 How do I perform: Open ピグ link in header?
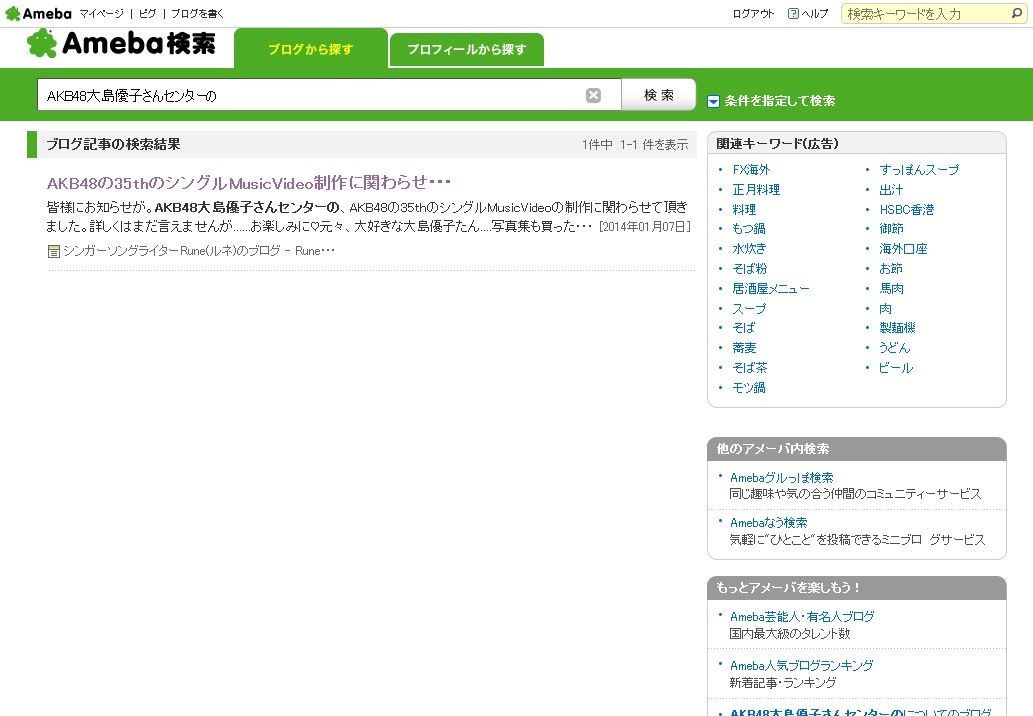(x=148, y=14)
